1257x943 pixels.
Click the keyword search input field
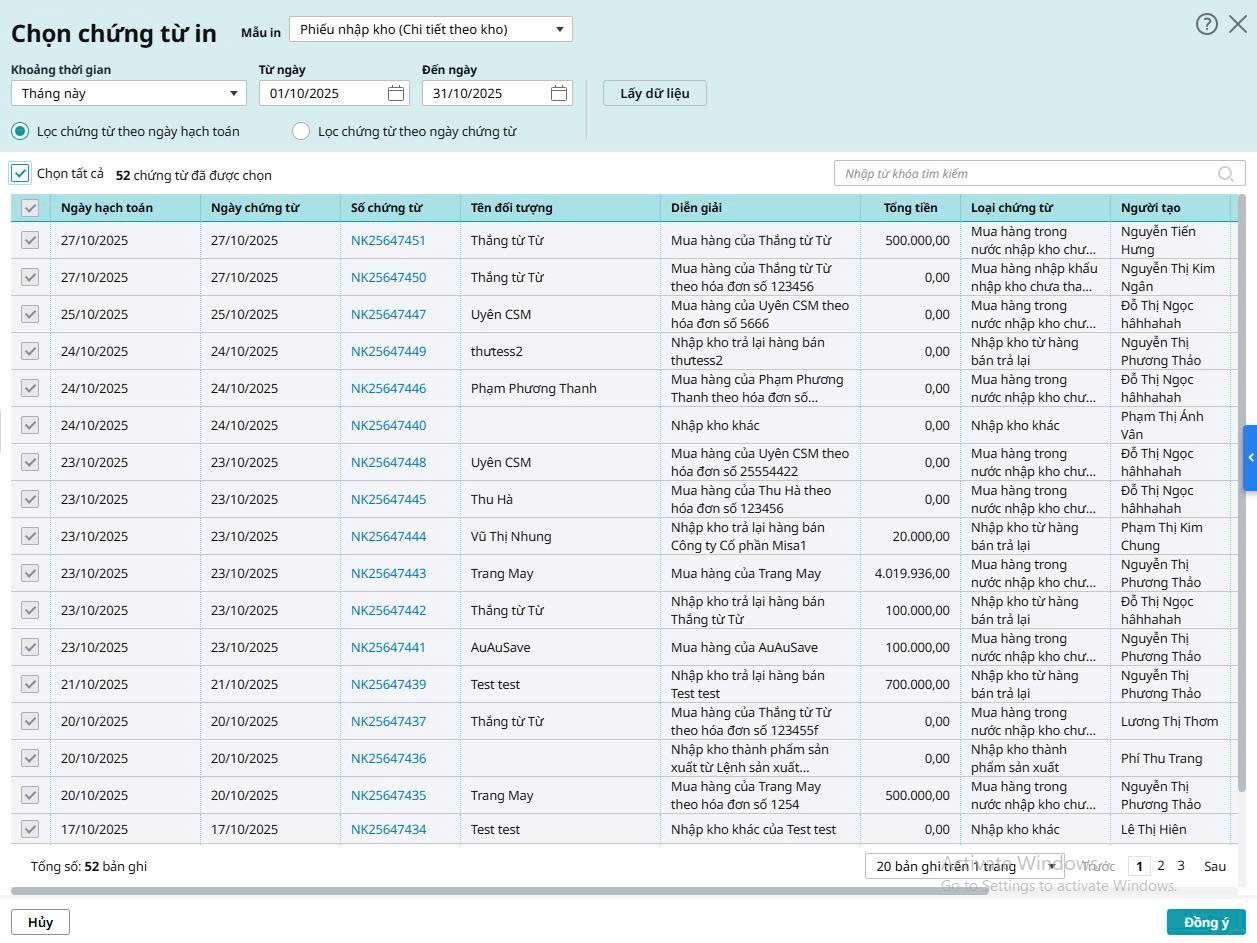pos(1025,174)
